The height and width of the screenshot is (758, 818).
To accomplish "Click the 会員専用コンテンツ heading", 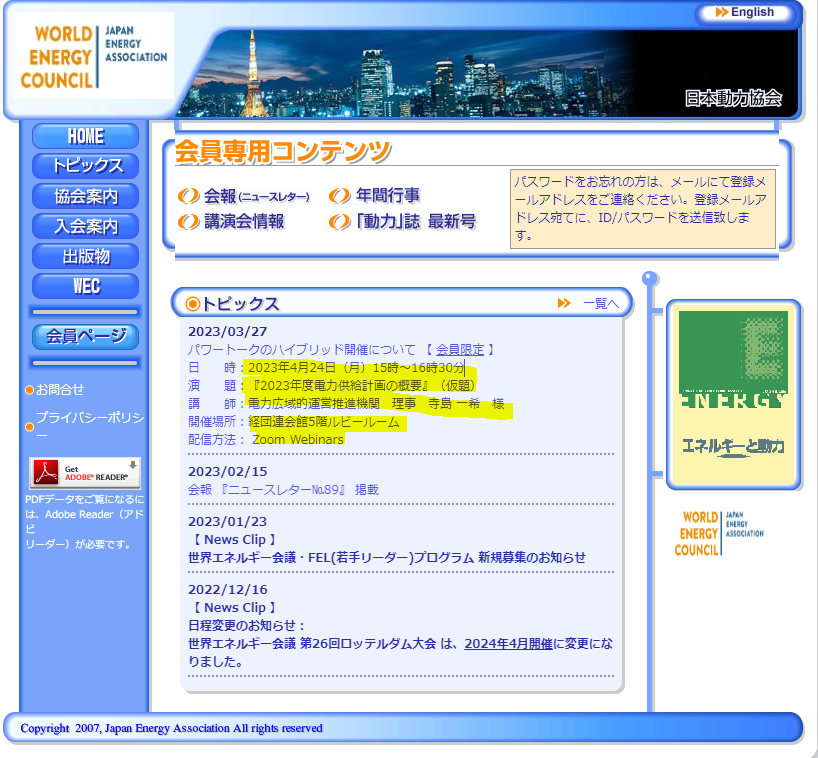I will click(x=282, y=152).
